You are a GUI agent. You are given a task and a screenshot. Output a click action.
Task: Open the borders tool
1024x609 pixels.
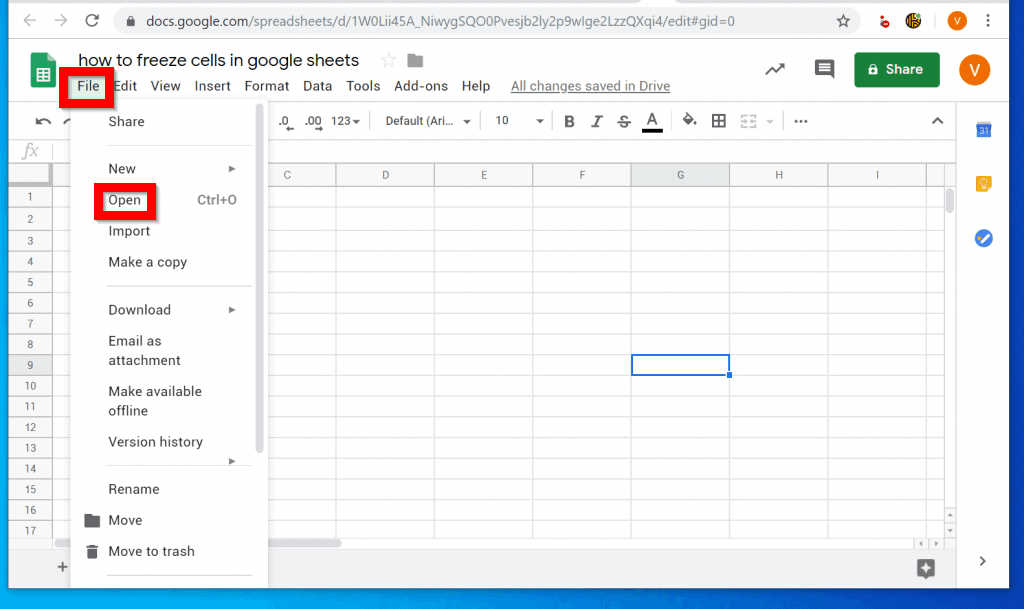718,121
